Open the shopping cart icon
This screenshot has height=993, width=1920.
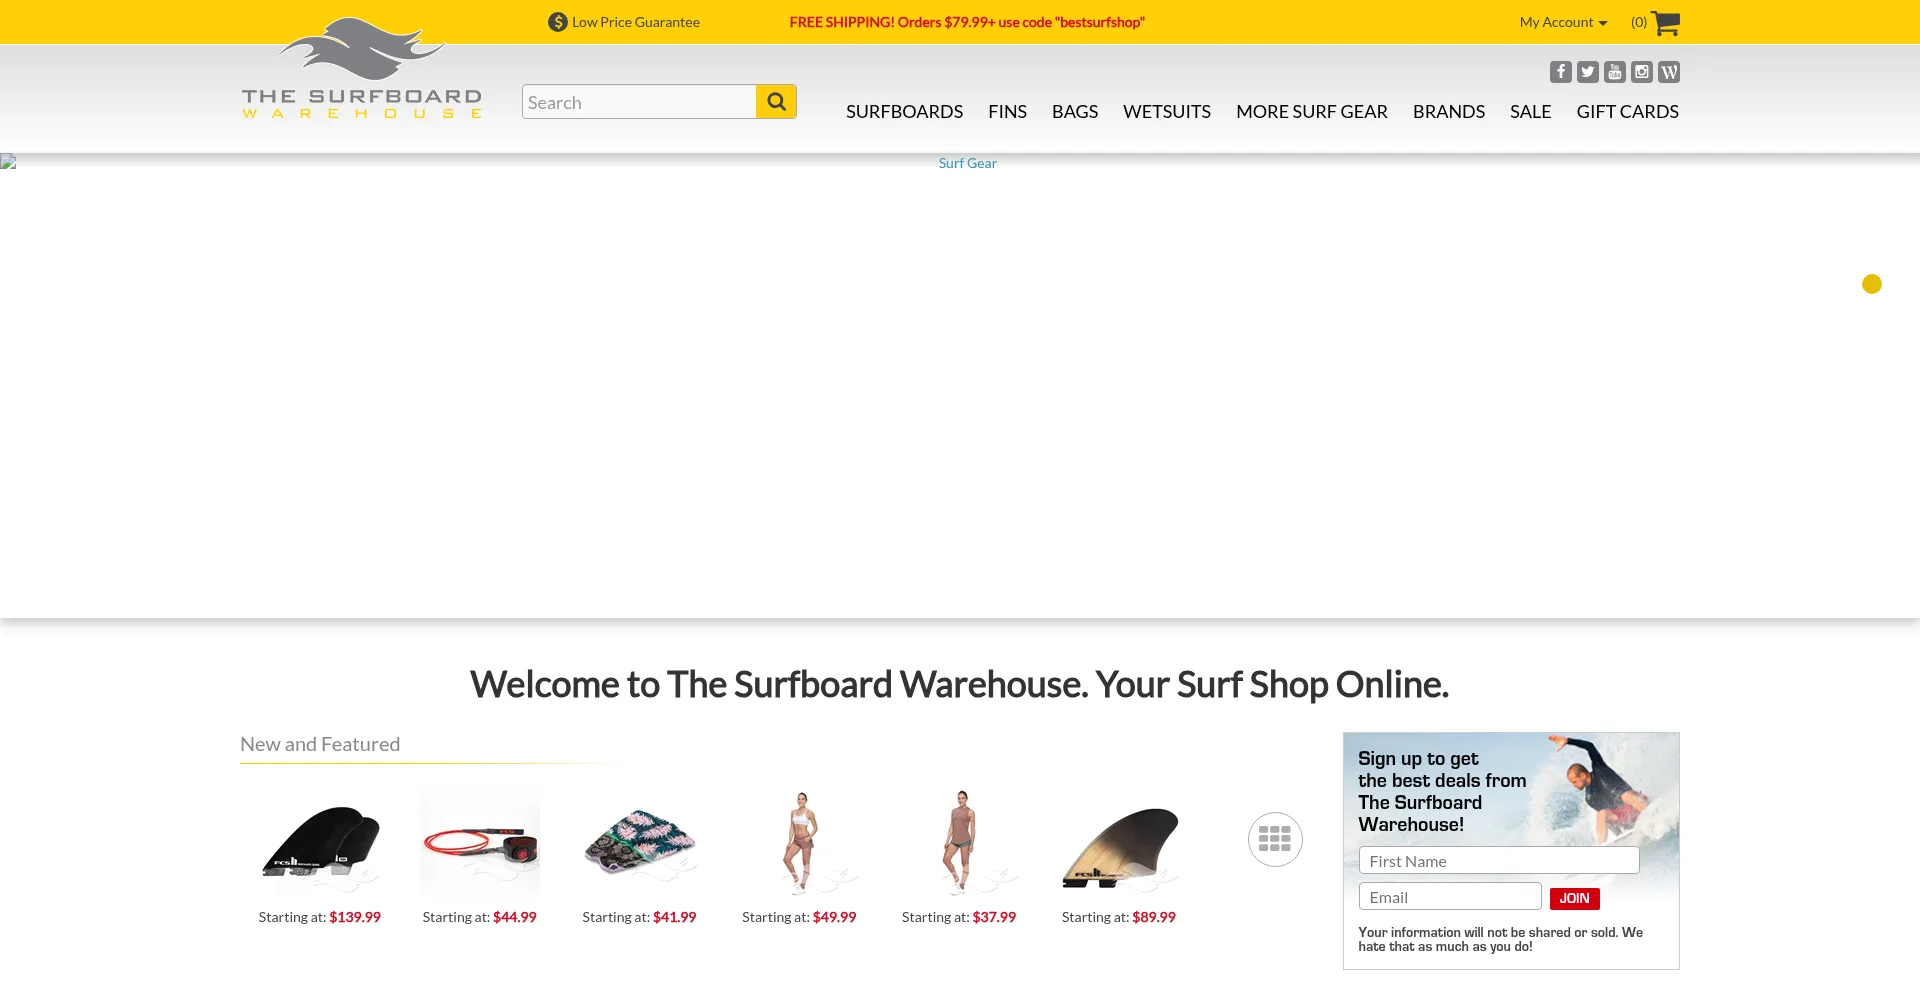tap(1665, 23)
